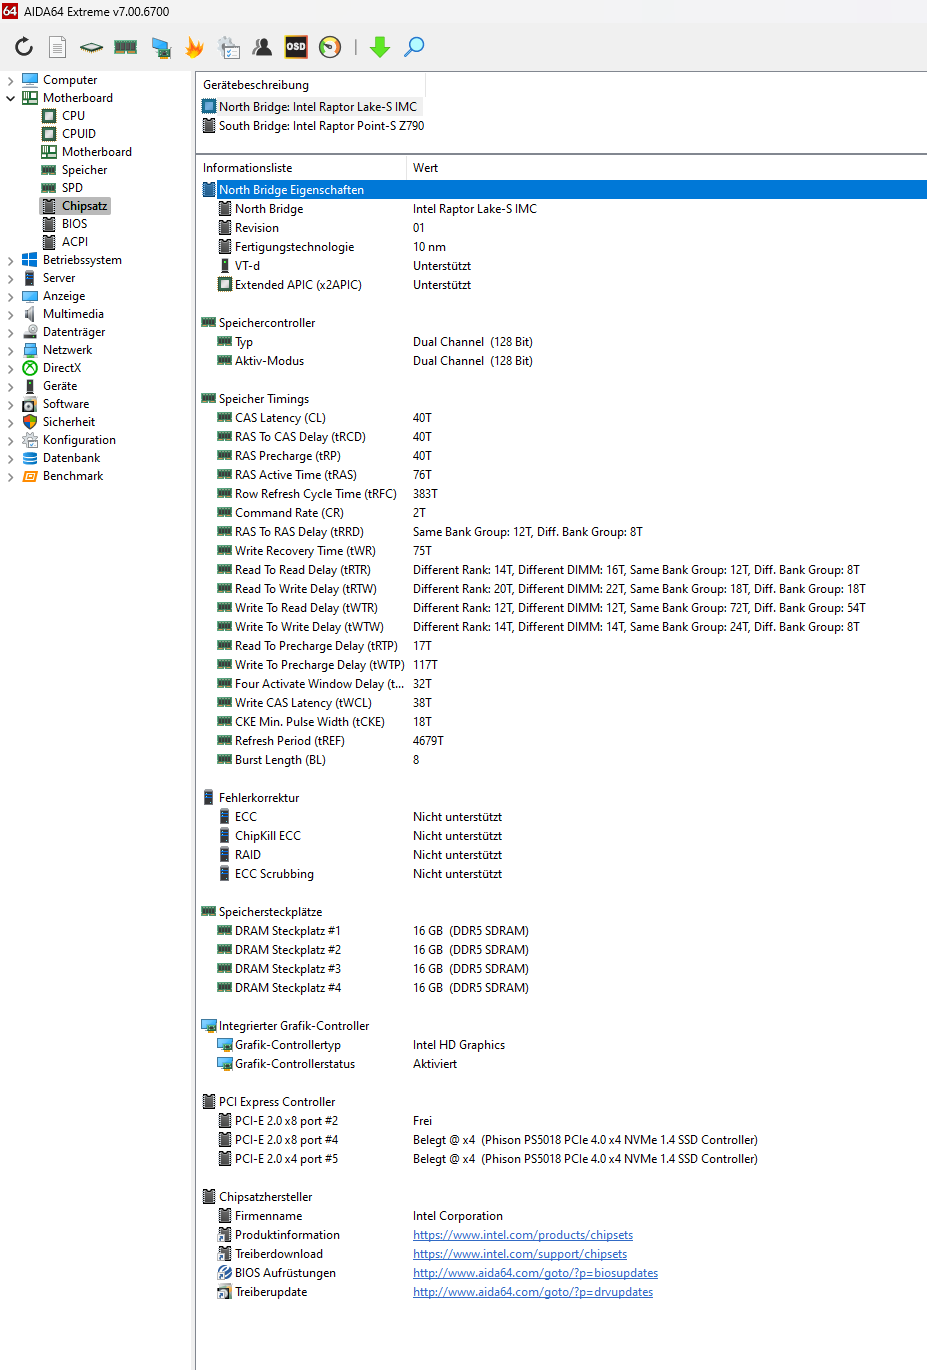Click the Datenbank database icon
This screenshot has width=927, height=1370.
30,458
